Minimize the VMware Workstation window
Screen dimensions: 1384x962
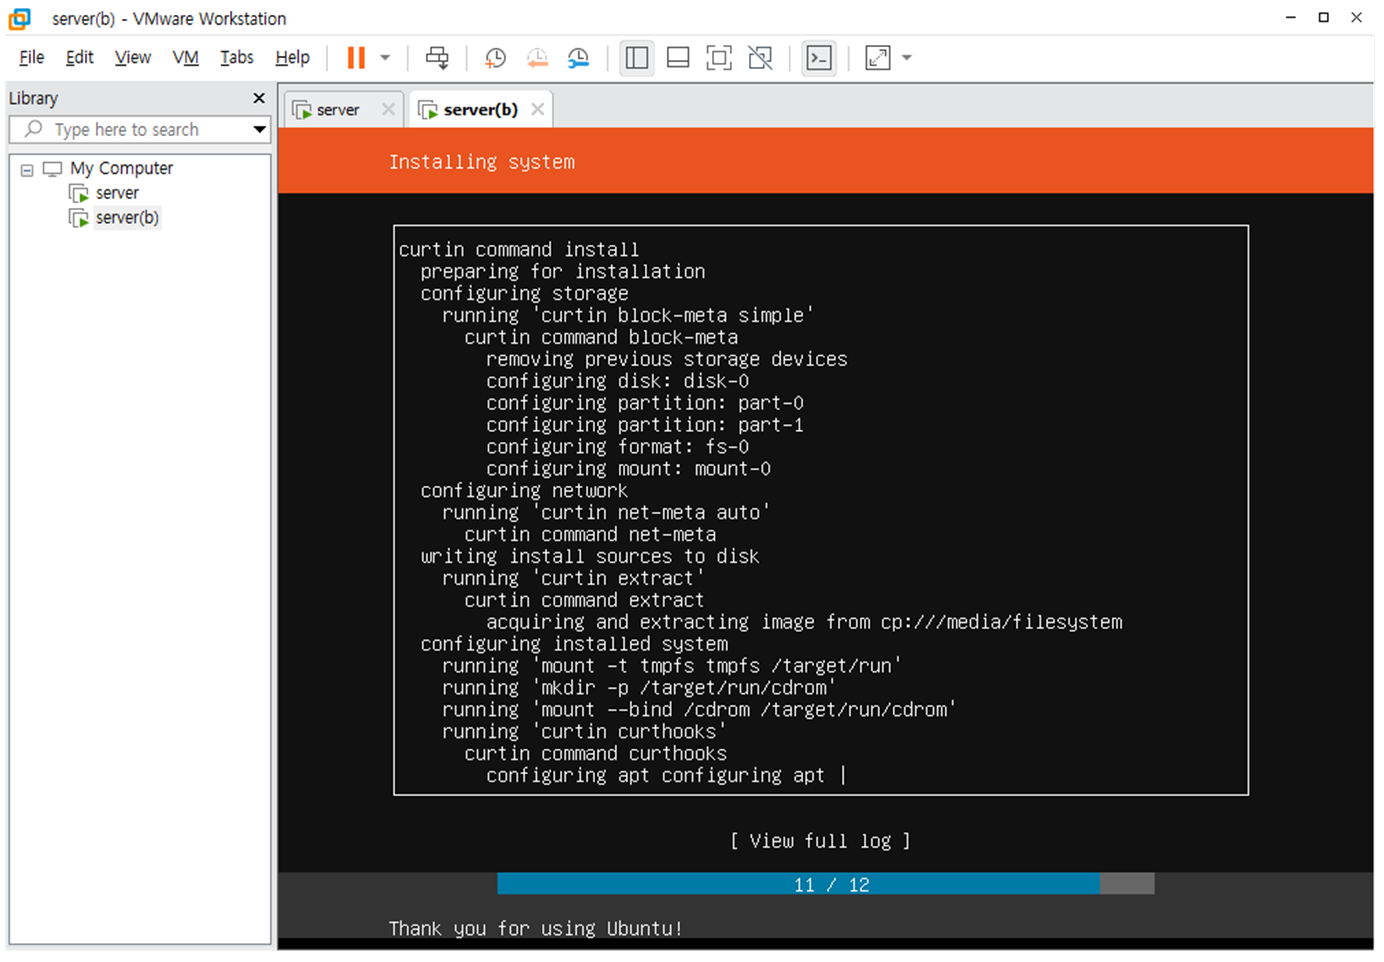(1291, 18)
